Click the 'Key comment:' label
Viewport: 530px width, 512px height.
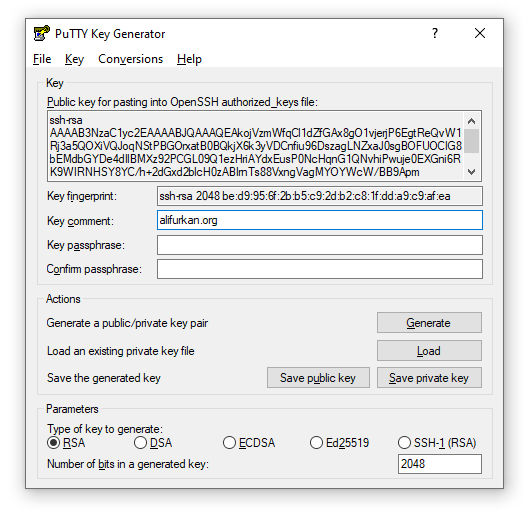(x=80, y=221)
